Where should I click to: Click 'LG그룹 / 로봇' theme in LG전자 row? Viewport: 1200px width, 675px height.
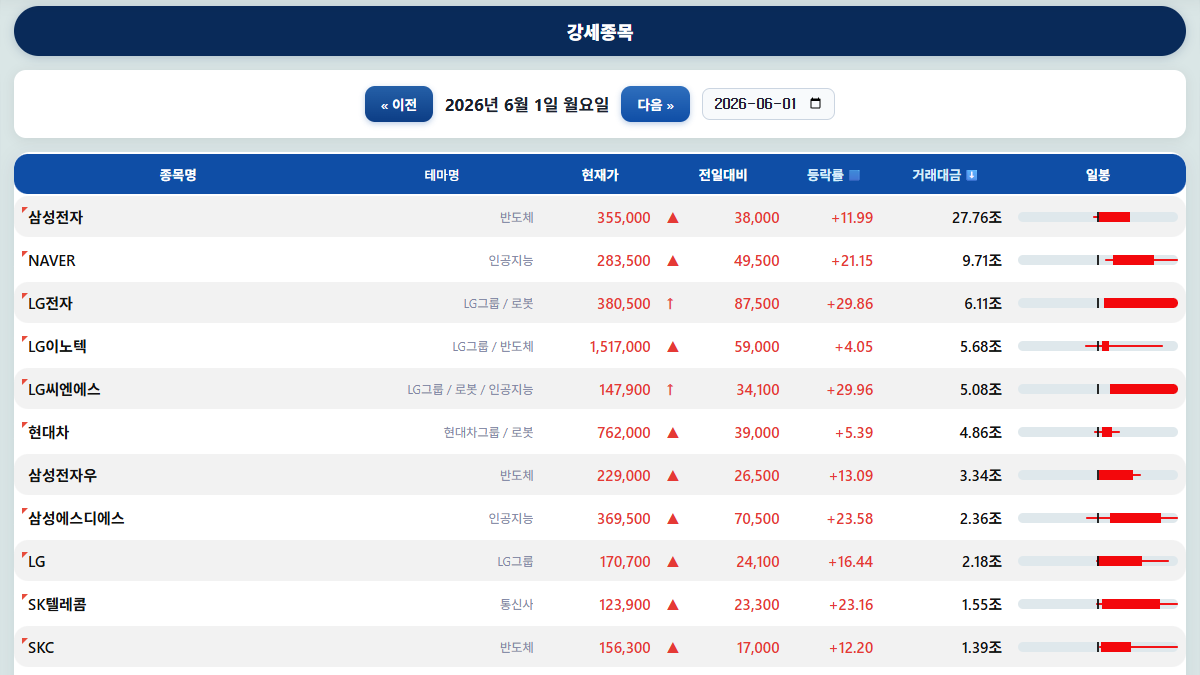(498, 303)
